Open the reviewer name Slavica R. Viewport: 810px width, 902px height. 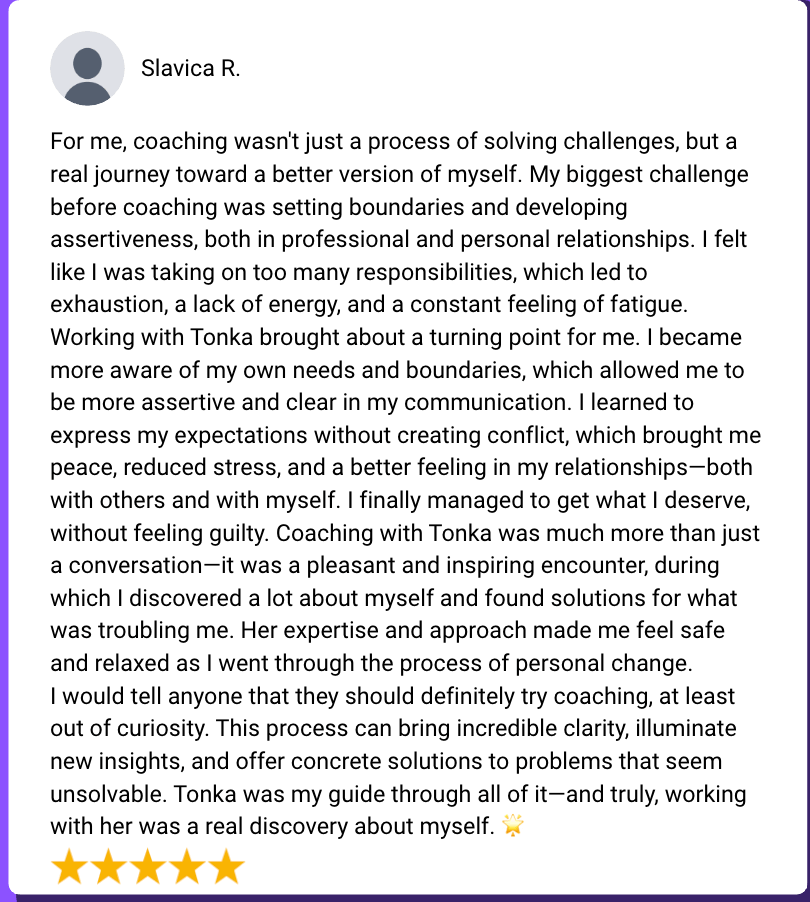[190, 69]
